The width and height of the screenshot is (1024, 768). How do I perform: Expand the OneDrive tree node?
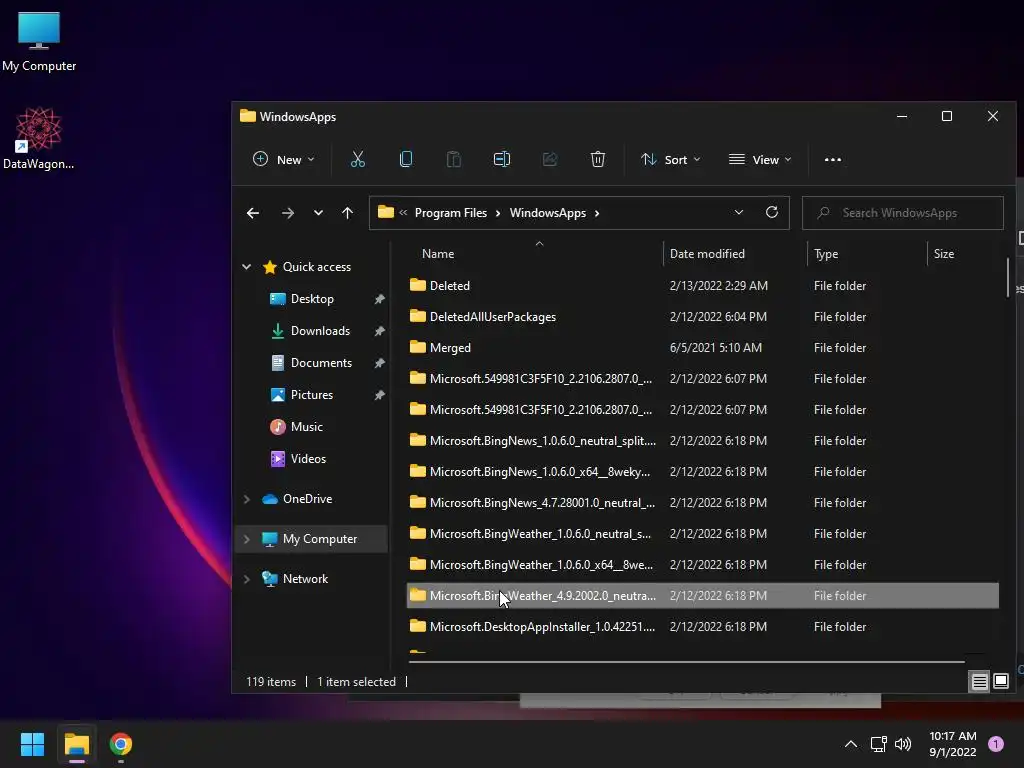[246, 499]
